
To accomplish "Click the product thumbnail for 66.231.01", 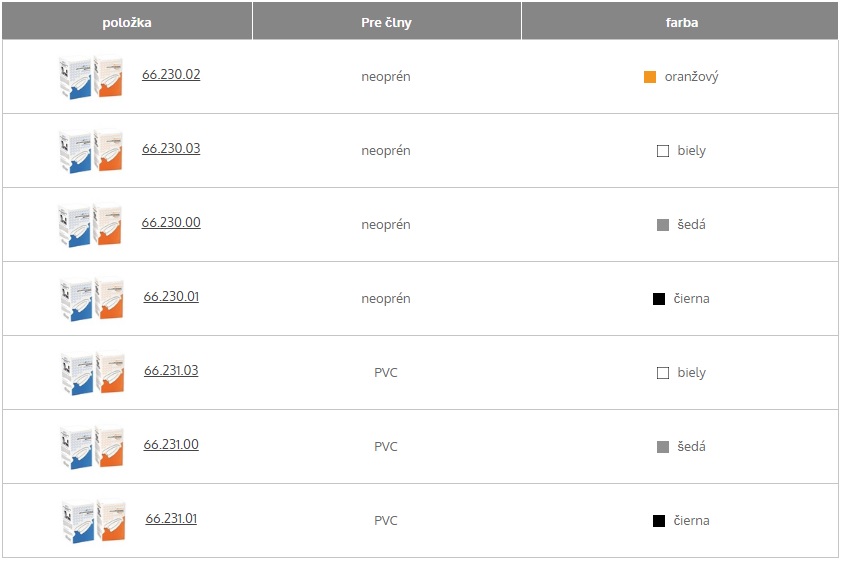I will pyautogui.click(x=93, y=521).
